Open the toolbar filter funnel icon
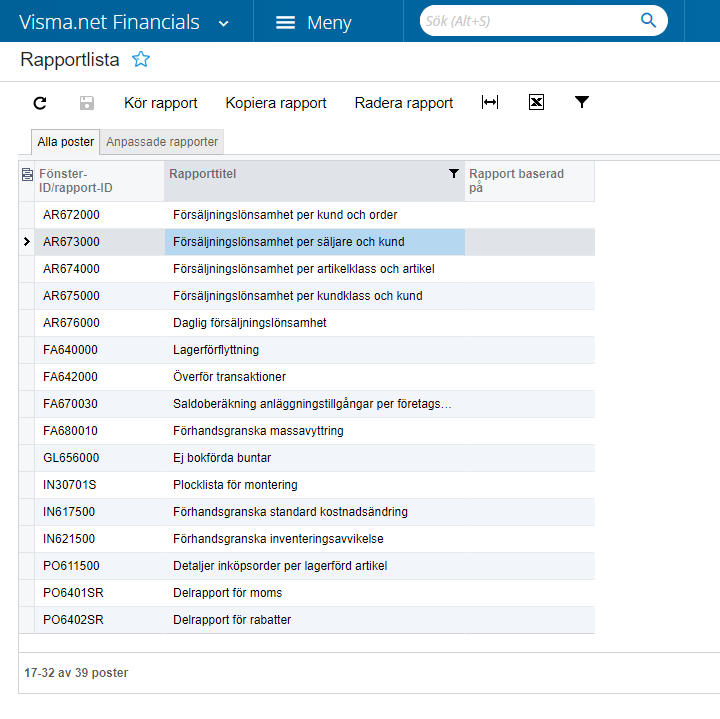The height and width of the screenshot is (719, 720). point(582,103)
